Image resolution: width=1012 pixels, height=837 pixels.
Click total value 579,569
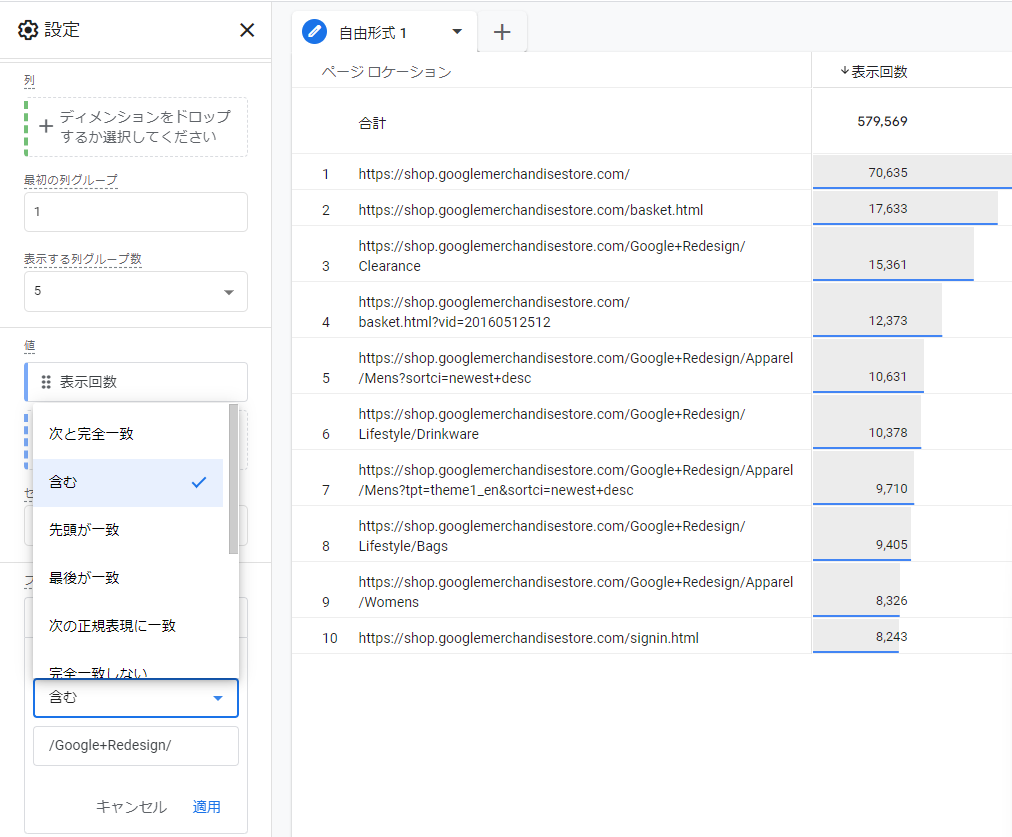[x=882, y=121]
